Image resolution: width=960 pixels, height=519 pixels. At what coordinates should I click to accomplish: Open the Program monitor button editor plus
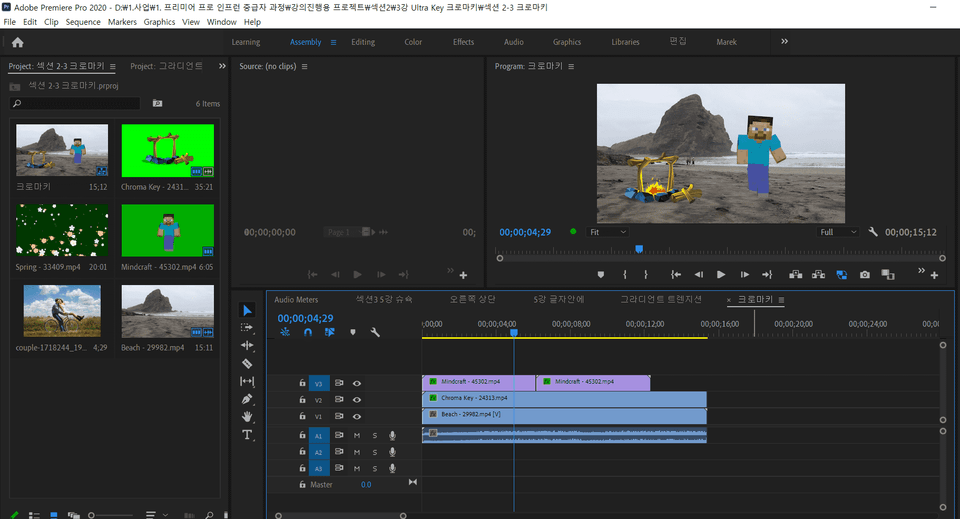[x=934, y=275]
